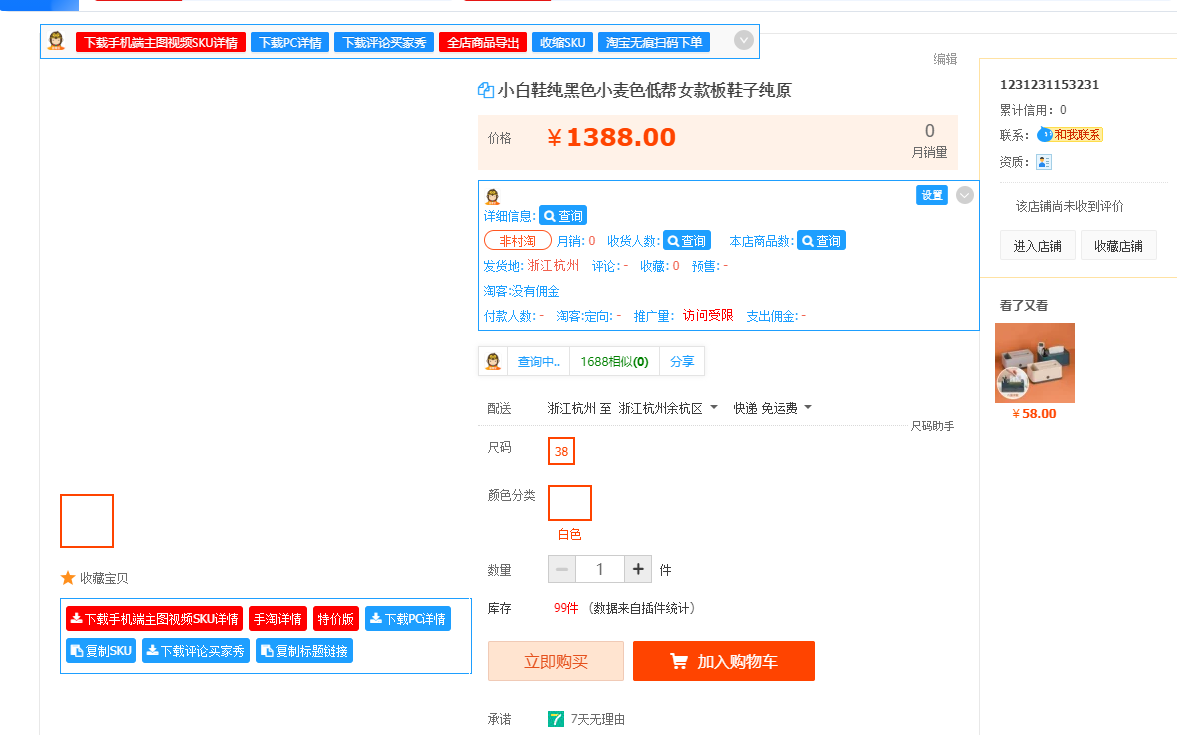Click 立即购买 to buy now
Viewport: 1177px width, 735px height.
tap(555, 661)
